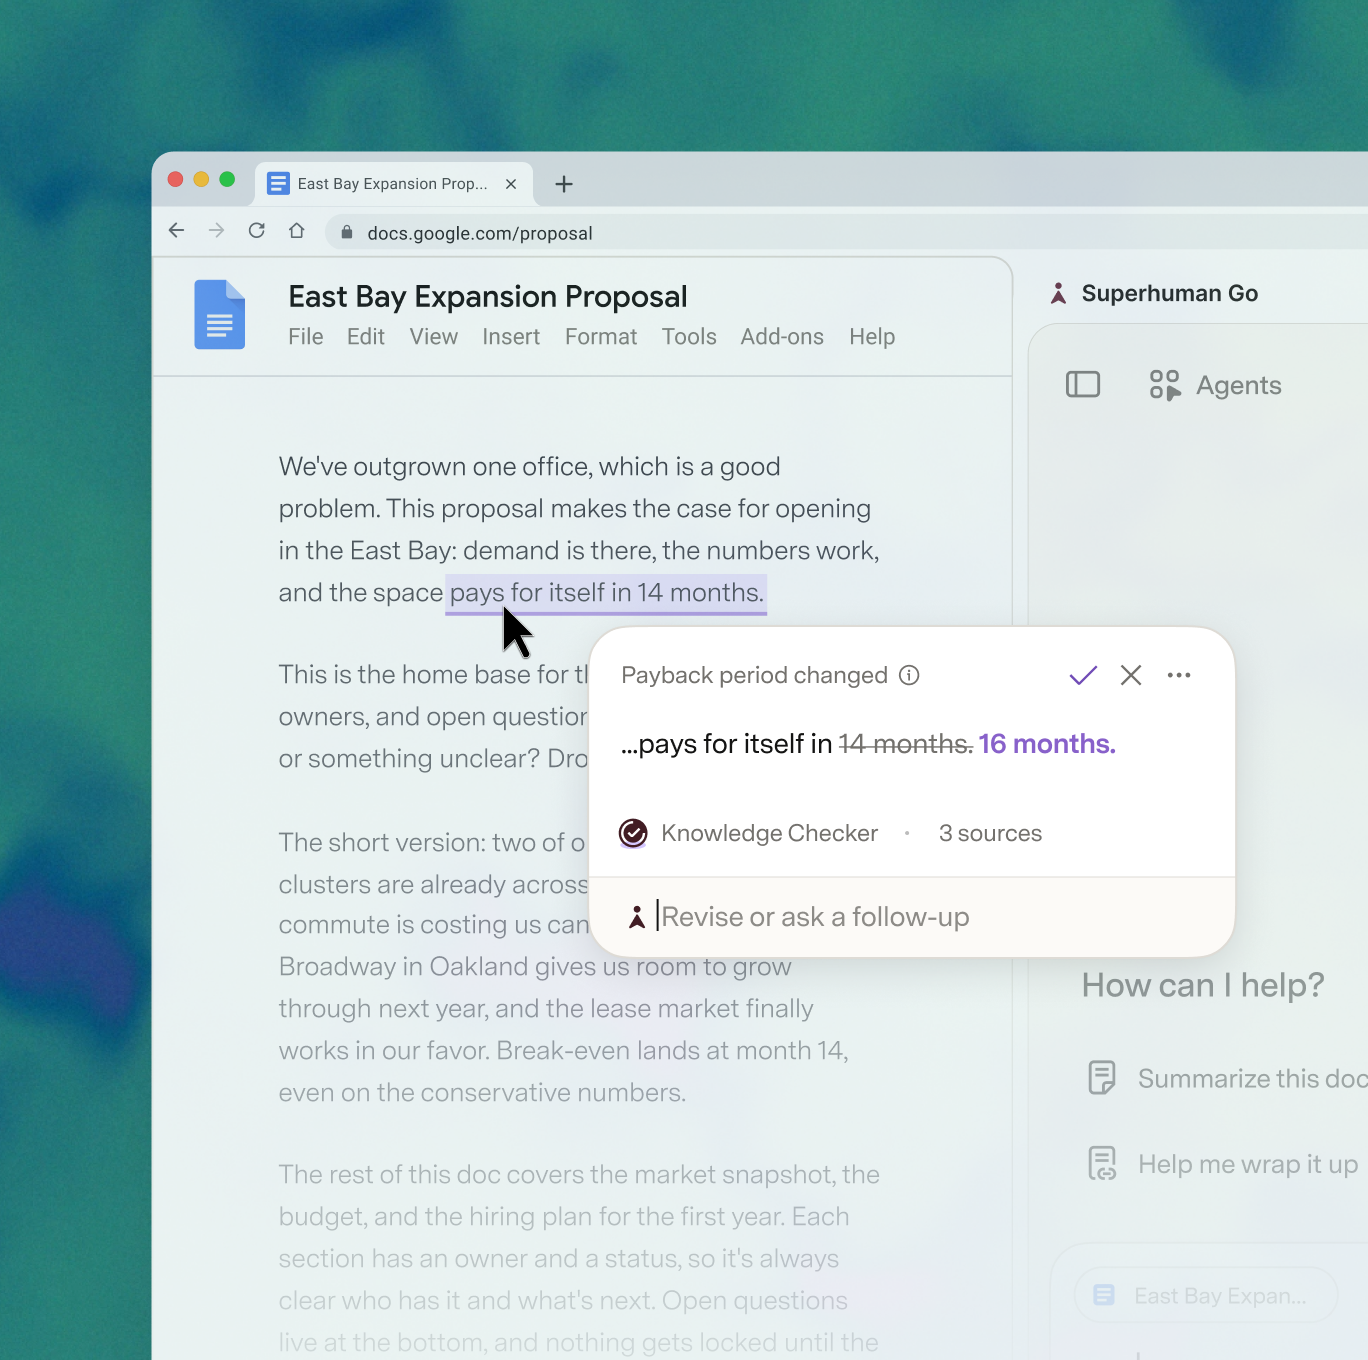Open the Edit menu
This screenshot has height=1360, width=1368.
pos(366,337)
